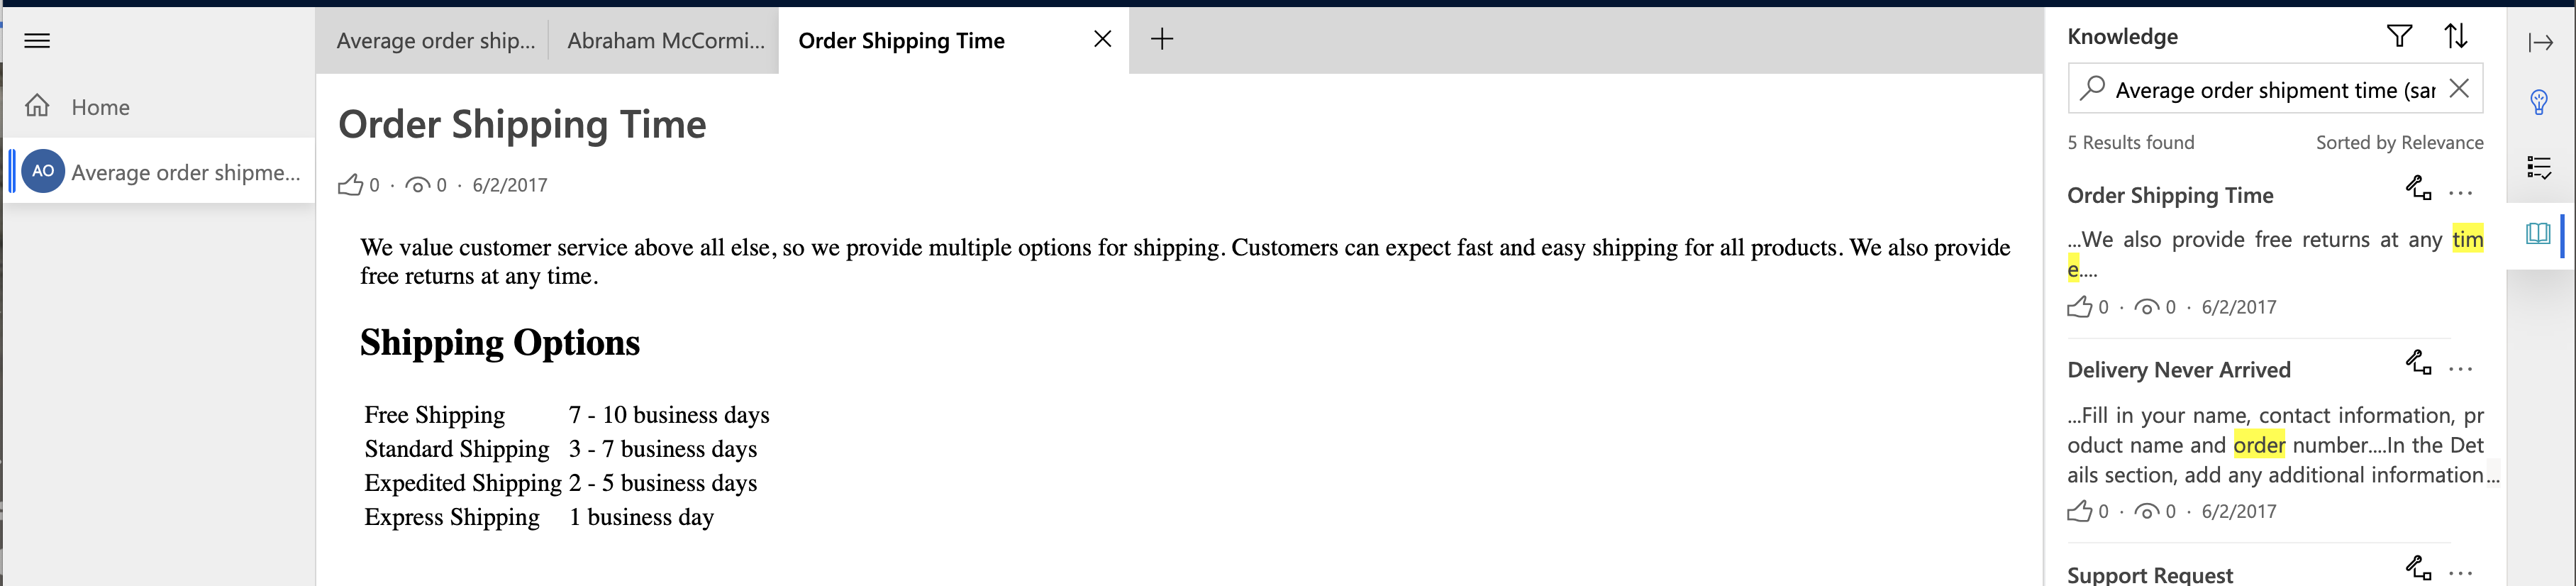Link Order Shipping Time article to case

click(x=2418, y=189)
